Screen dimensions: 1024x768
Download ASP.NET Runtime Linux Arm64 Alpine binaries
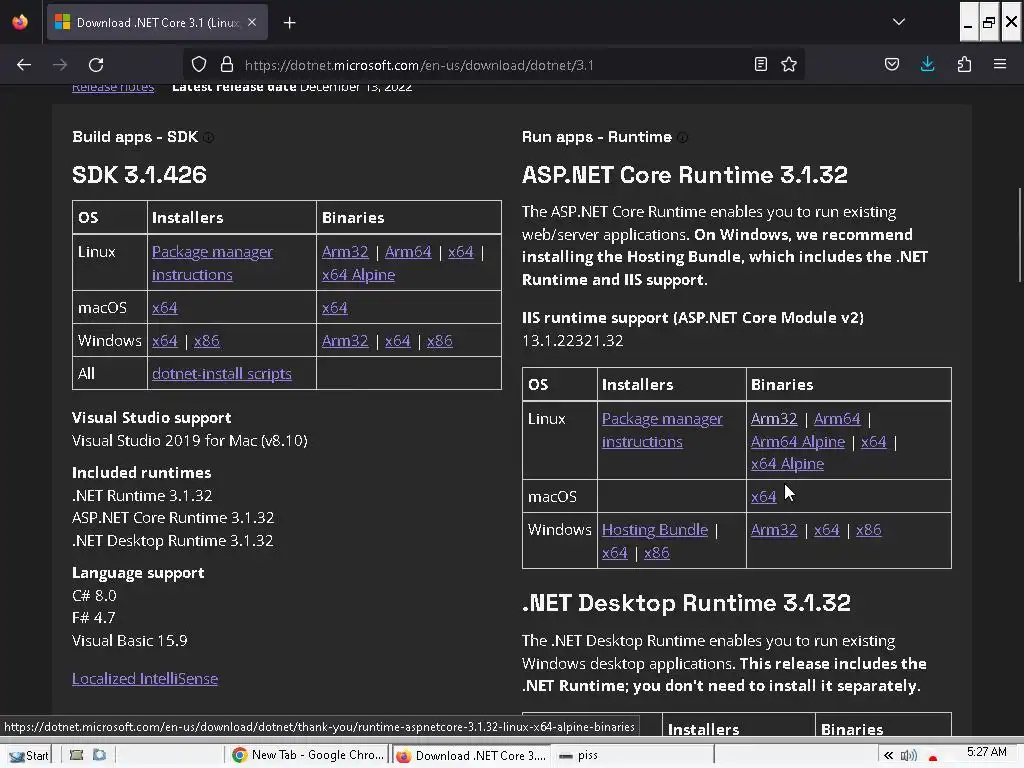798,442
